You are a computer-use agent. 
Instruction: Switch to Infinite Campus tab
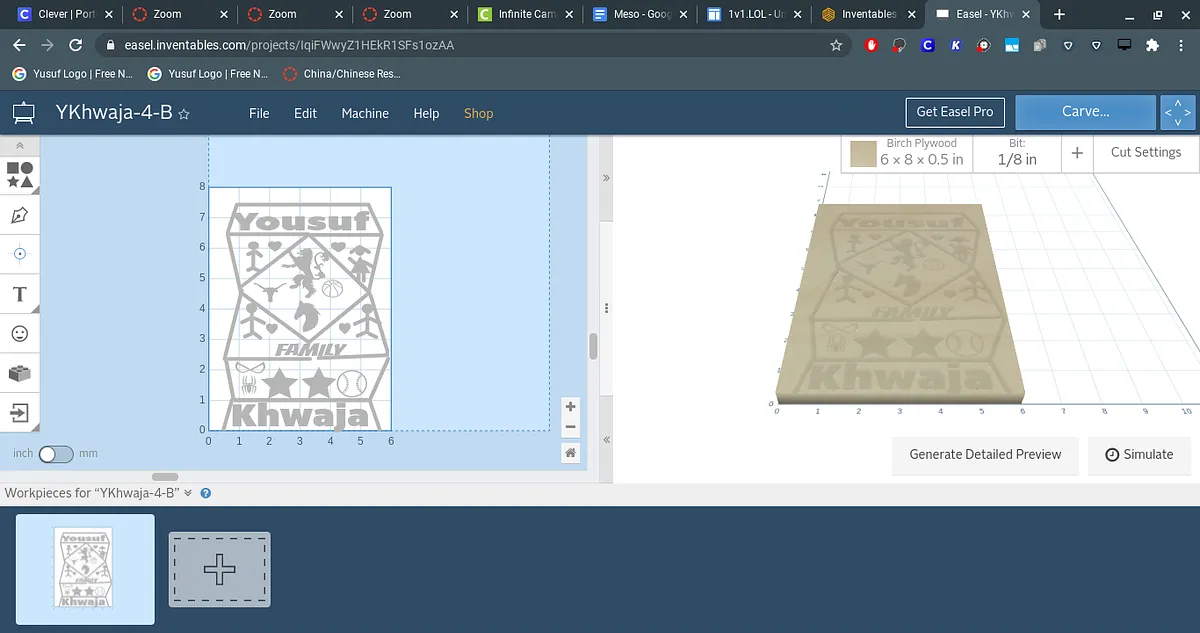tap(526, 14)
